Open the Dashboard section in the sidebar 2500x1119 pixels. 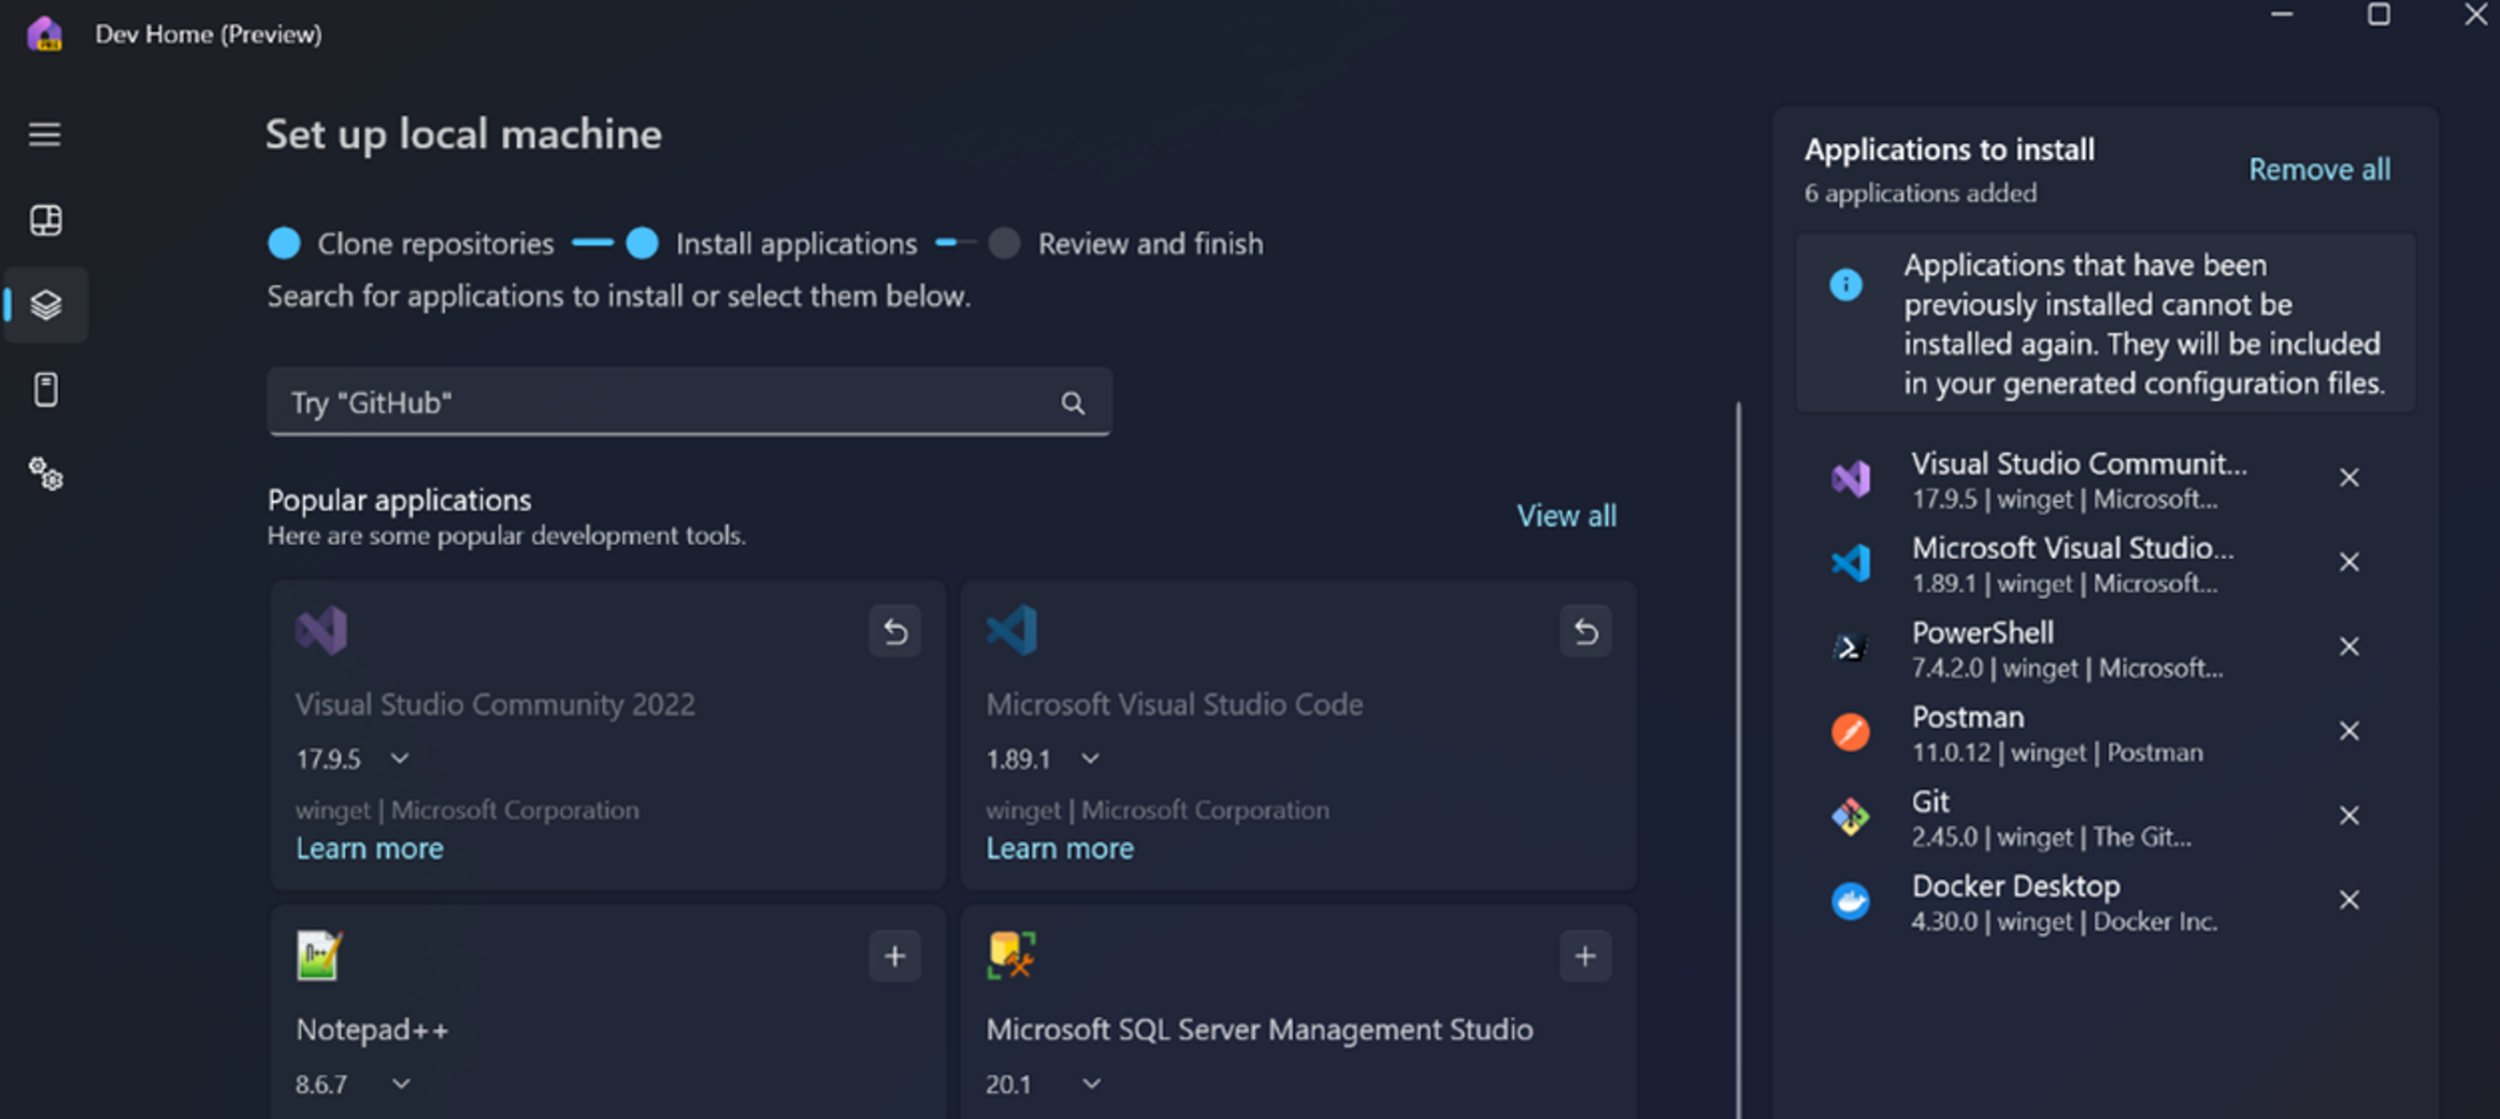tap(45, 220)
